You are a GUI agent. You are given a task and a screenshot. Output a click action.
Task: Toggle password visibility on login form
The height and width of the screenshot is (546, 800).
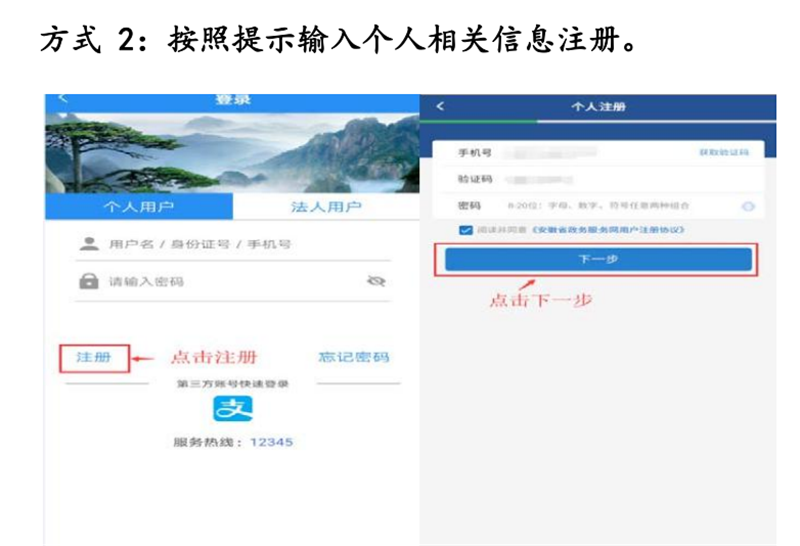(x=376, y=281)
